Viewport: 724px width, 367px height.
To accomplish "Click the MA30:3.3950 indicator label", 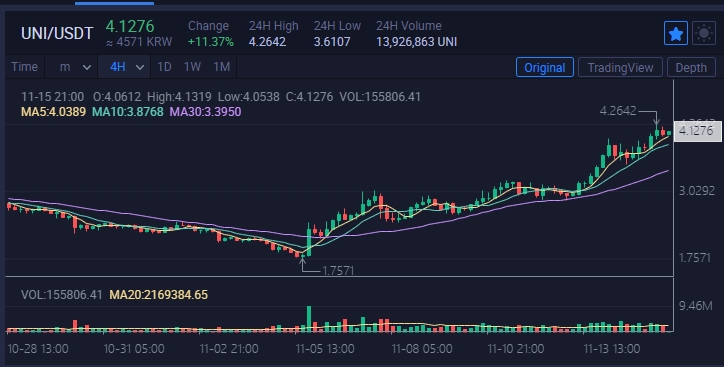I will [x=205, y=112].
